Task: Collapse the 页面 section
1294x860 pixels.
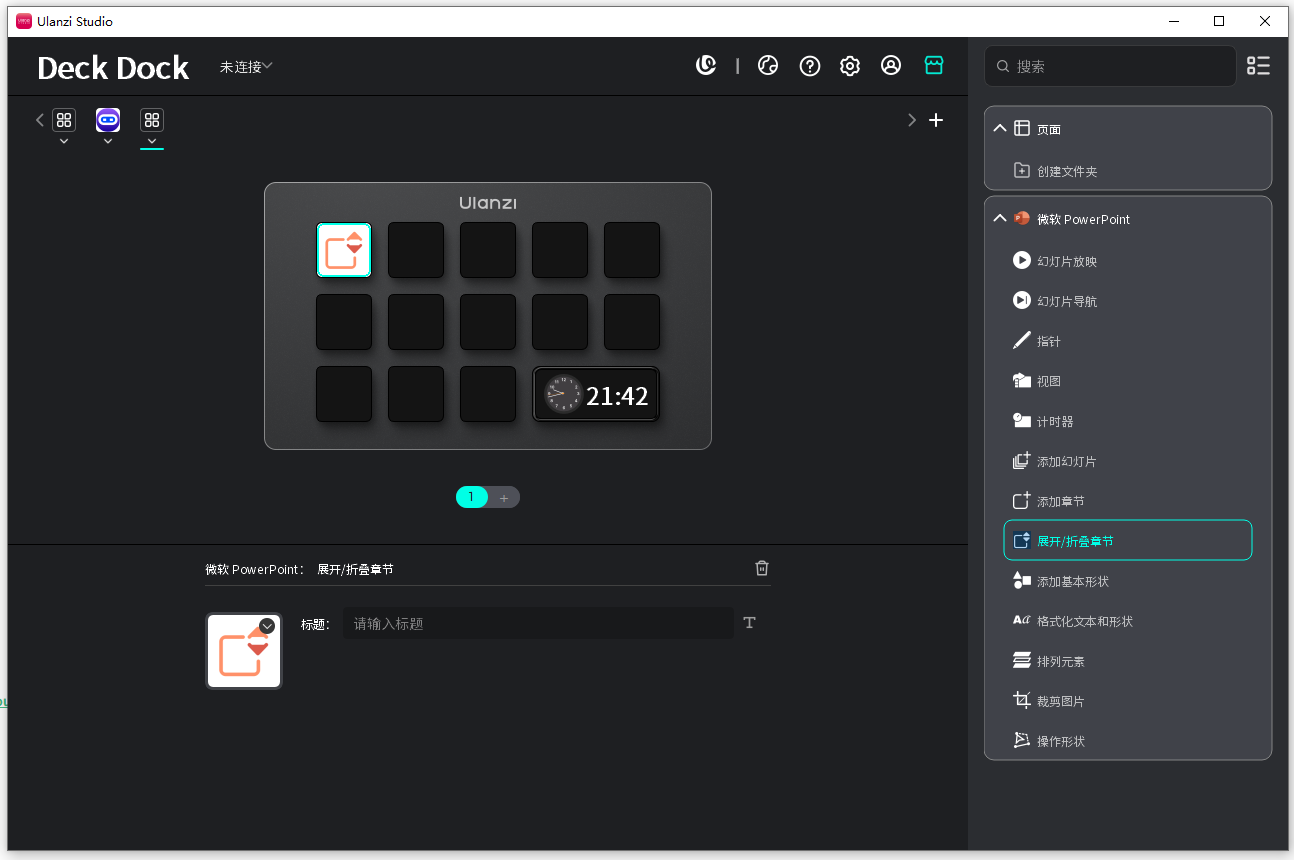Action: pyautogui.click(x=1000, y=129)
